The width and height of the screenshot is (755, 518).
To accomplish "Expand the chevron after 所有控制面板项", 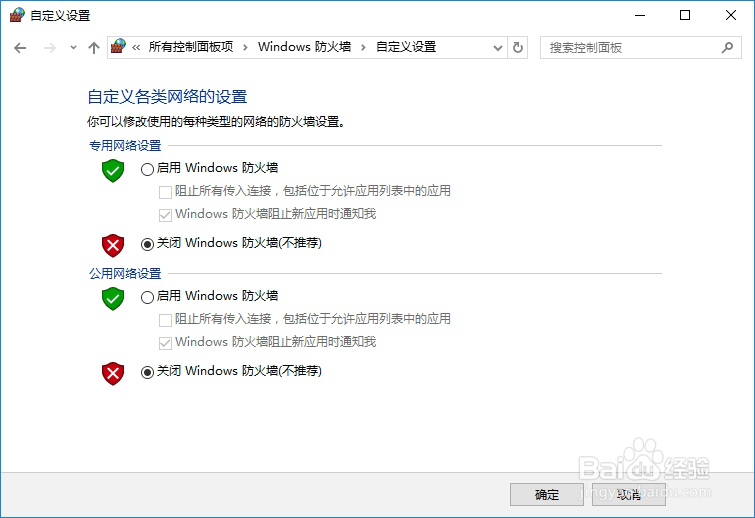I will [246, 47].
